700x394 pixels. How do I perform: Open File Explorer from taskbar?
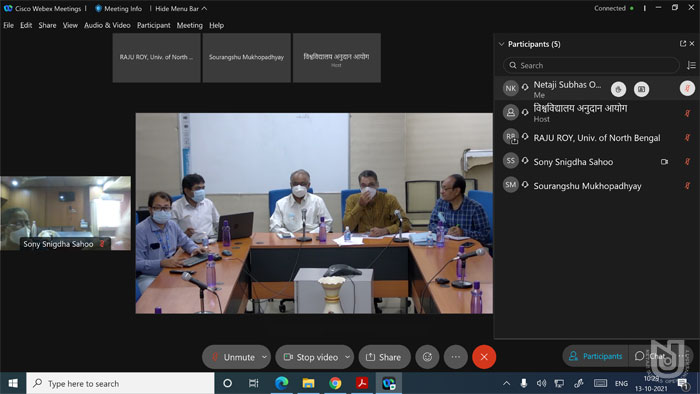[308, 383]
